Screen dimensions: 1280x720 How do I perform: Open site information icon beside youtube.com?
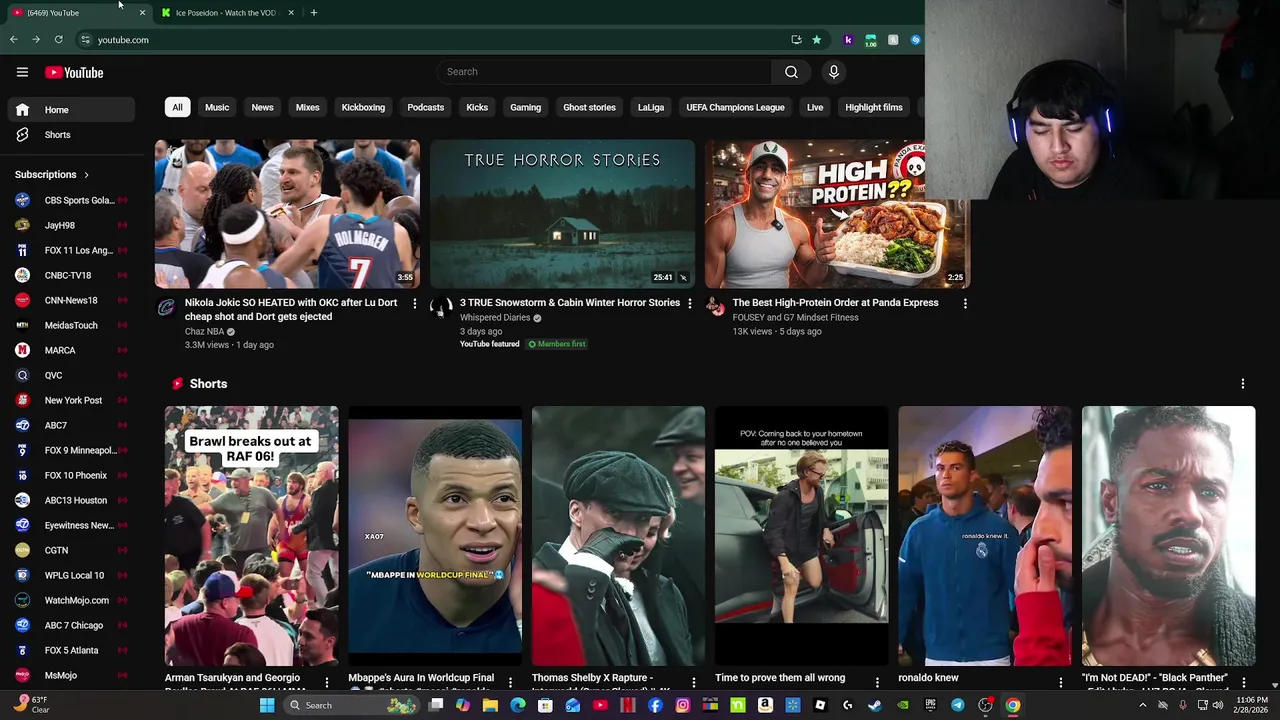tap(85, 40)
